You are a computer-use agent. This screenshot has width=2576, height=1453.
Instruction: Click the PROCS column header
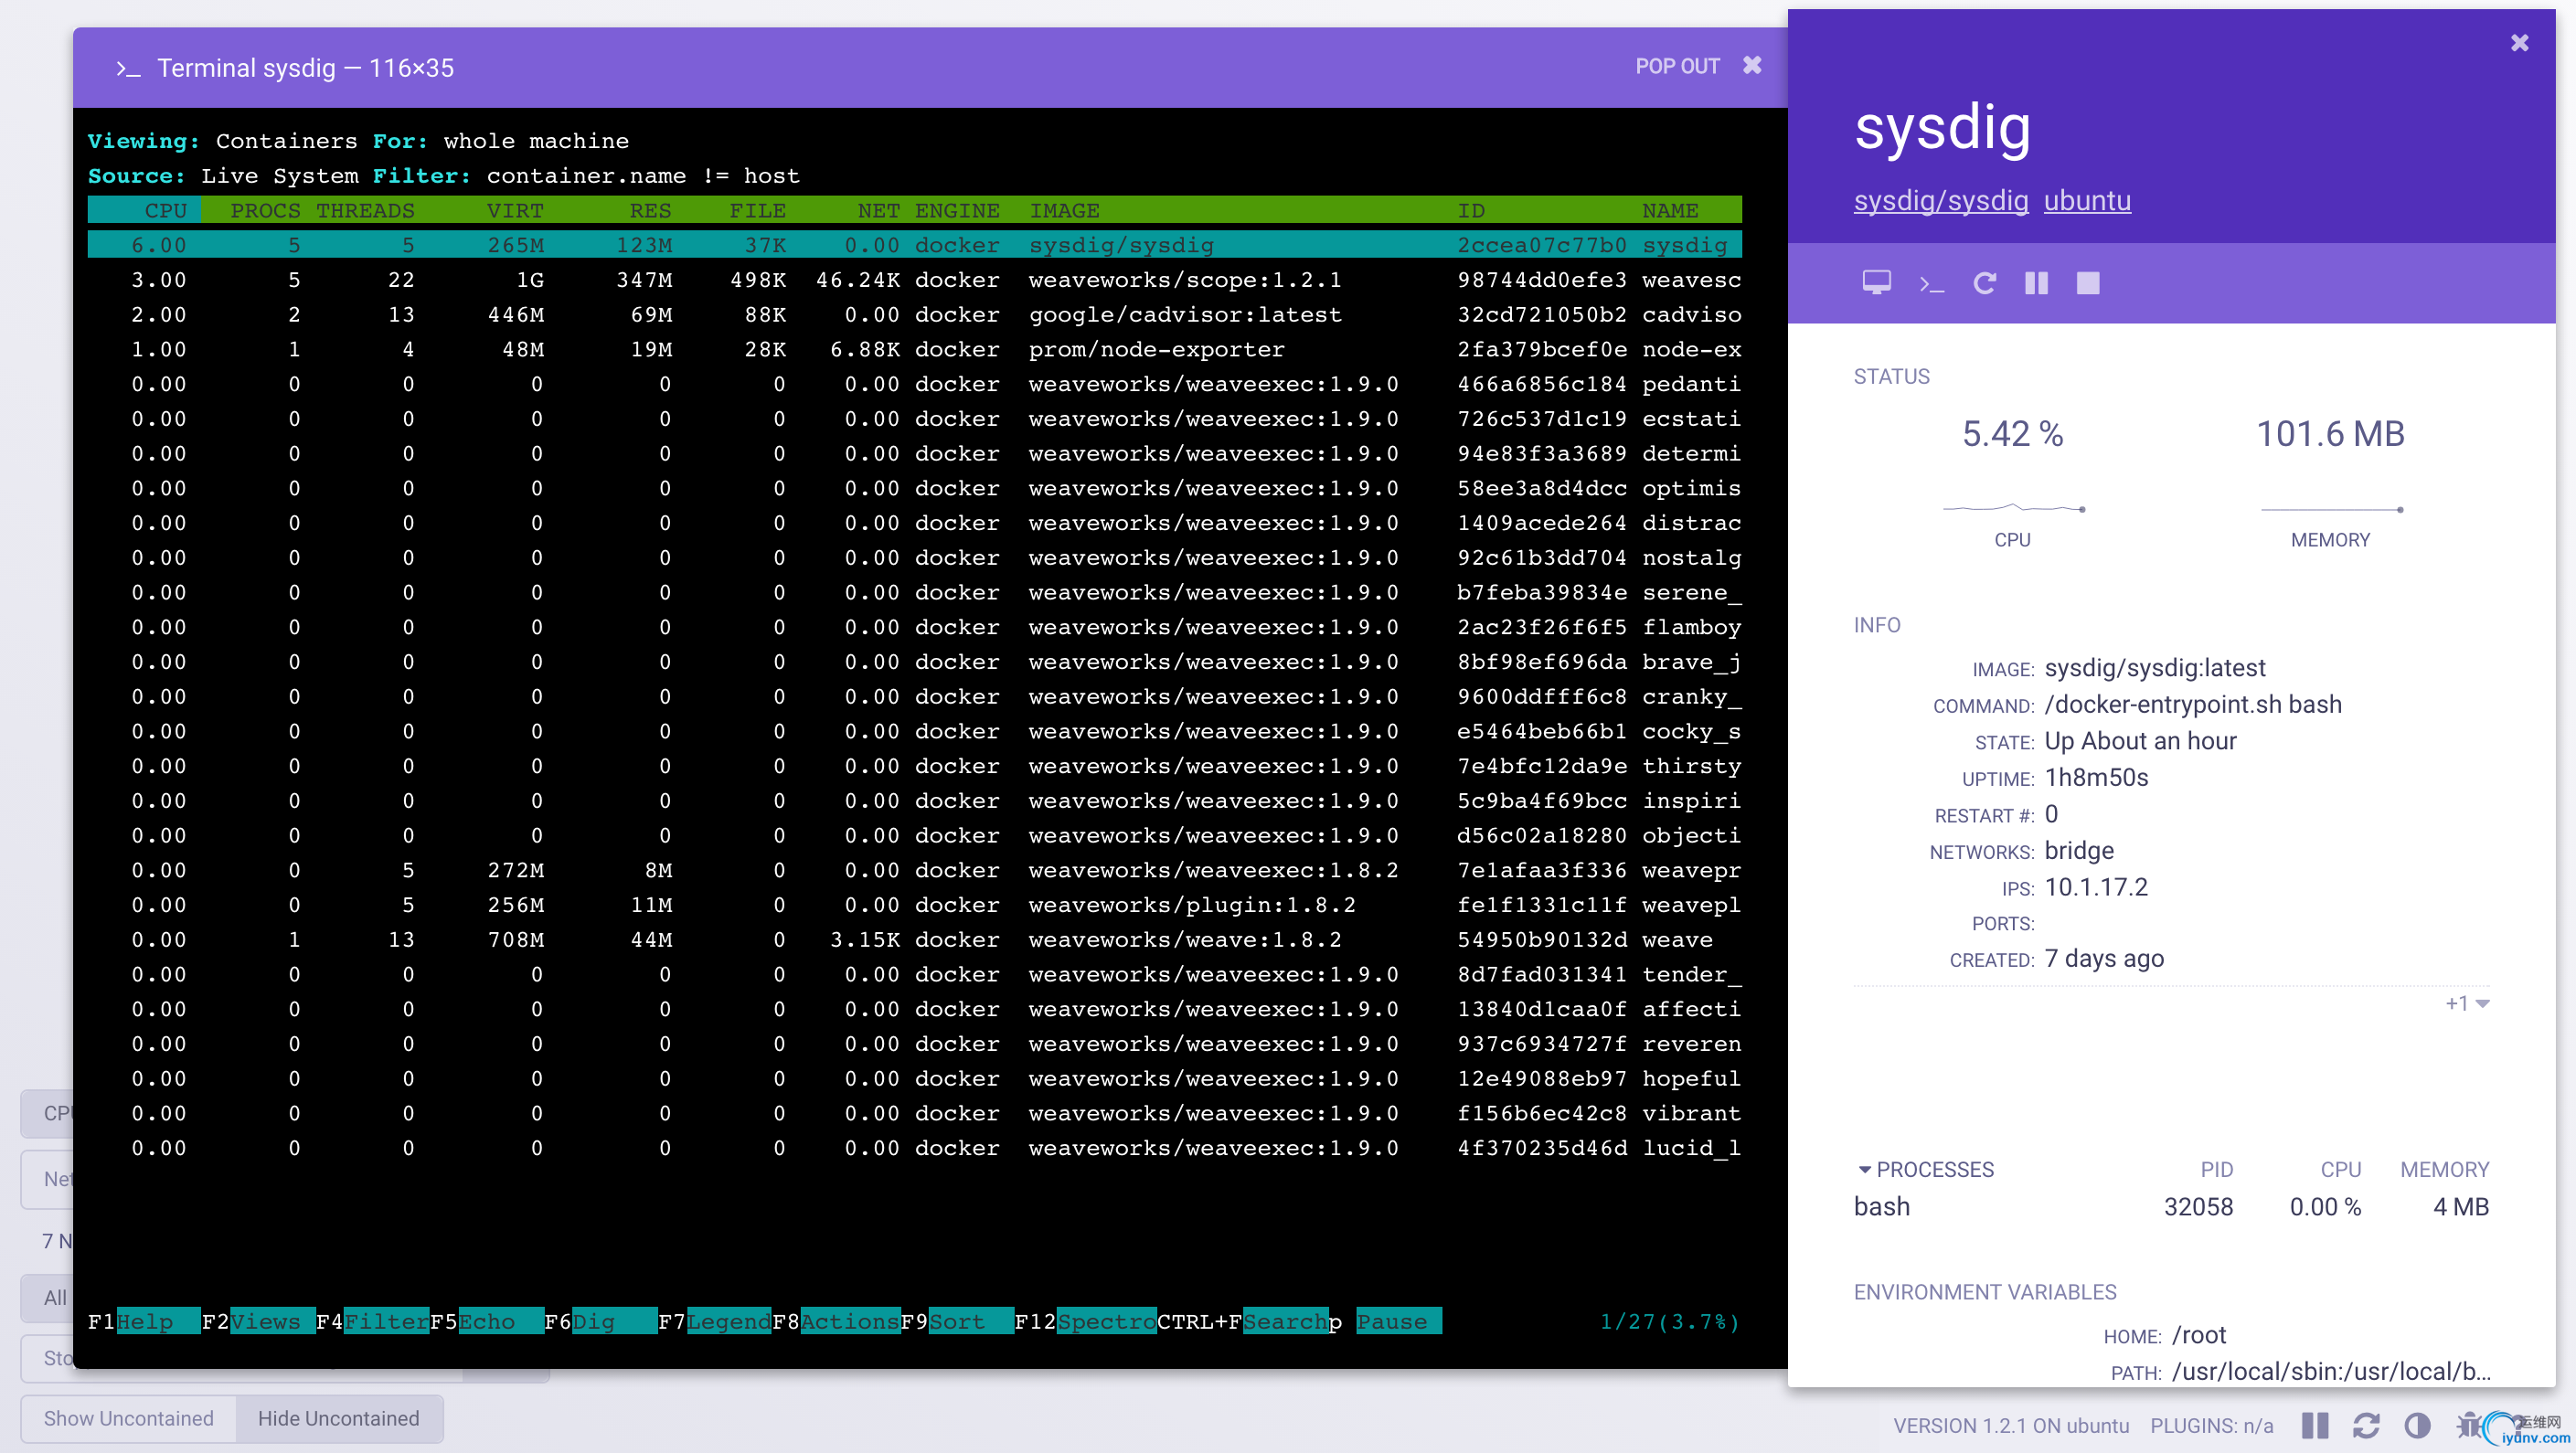265,211
